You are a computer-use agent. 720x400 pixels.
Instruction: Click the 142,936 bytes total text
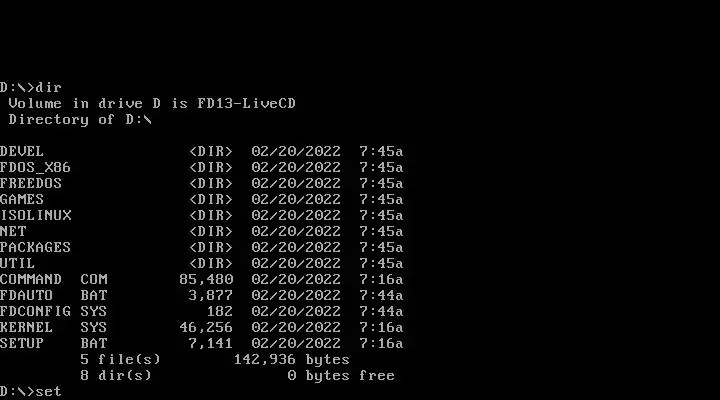[292, 360]
